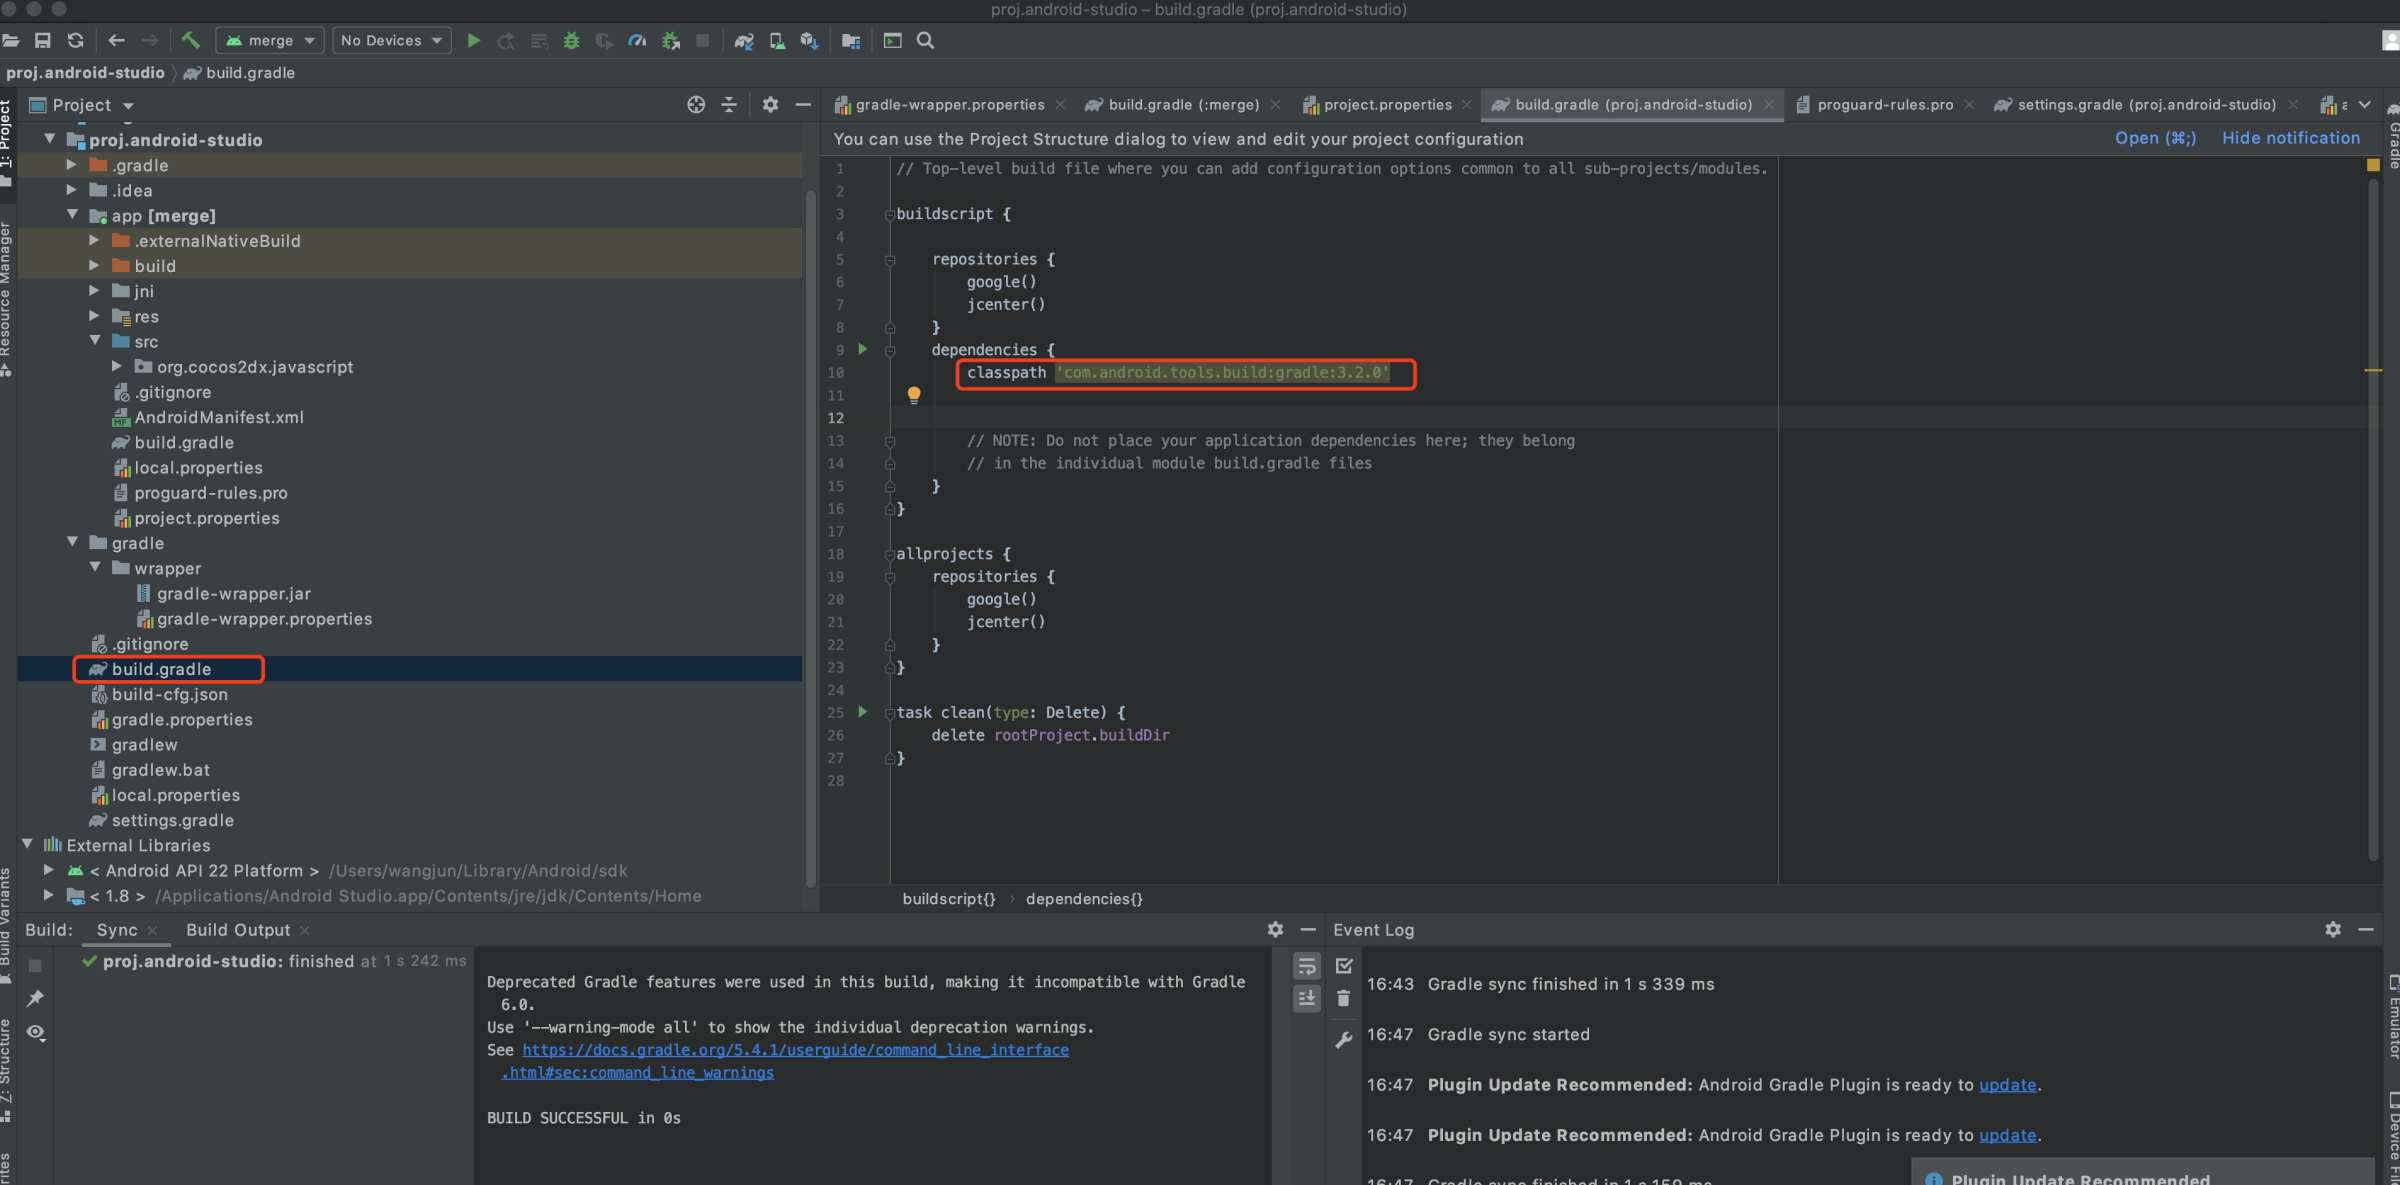Click Hide notification link

click(x=2291, y=138)
